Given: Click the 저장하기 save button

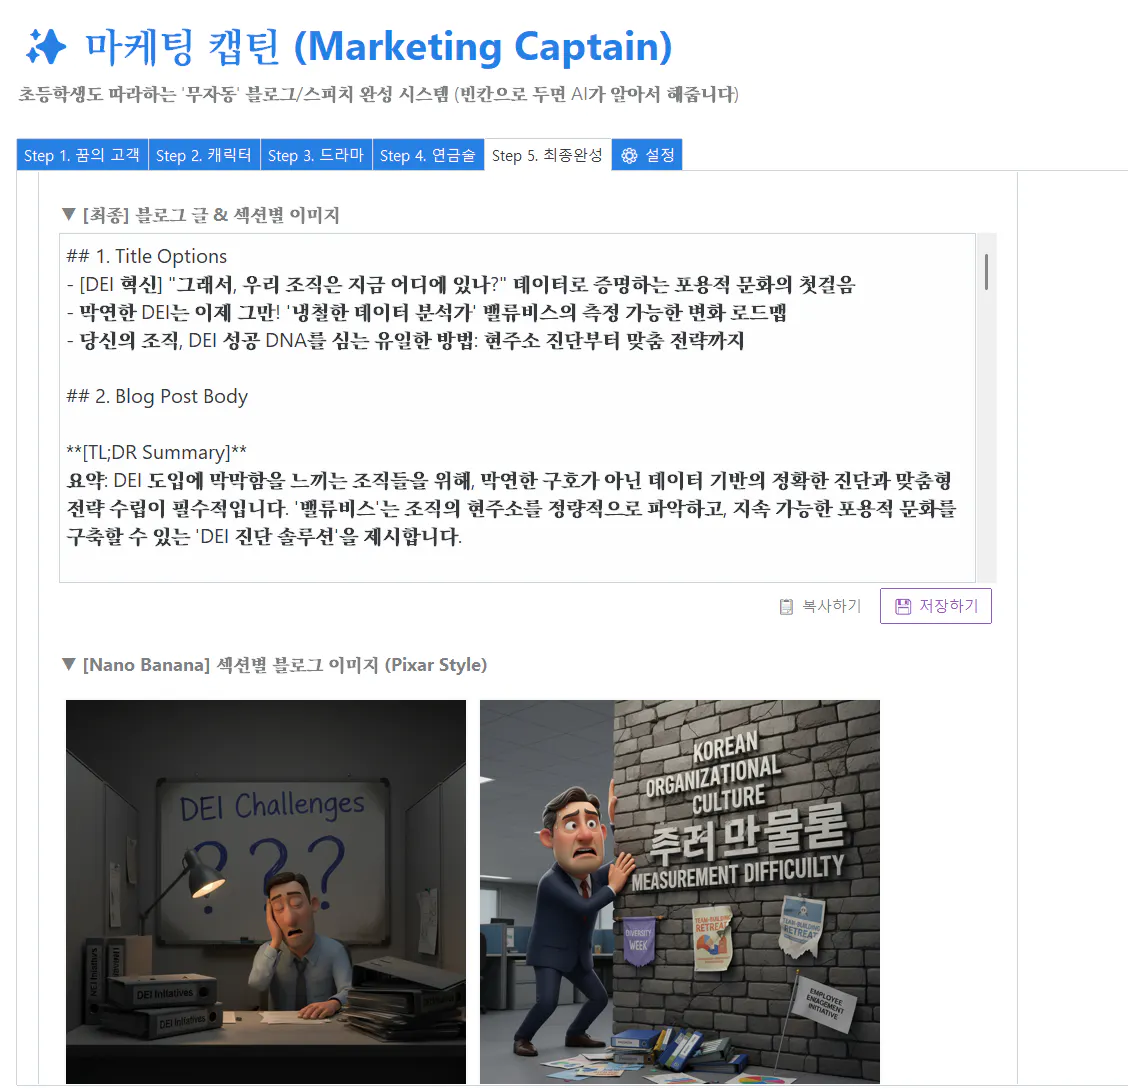Looking at the screenshot, I should [x=935, y=605].
